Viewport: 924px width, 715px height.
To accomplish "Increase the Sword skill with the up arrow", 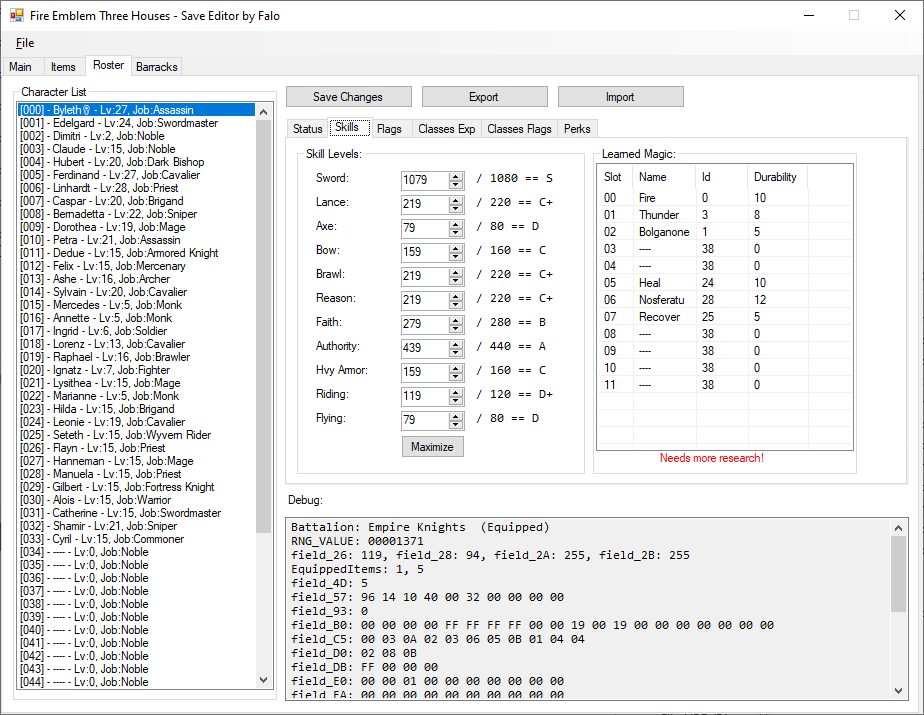I will [x=456, y=176].
